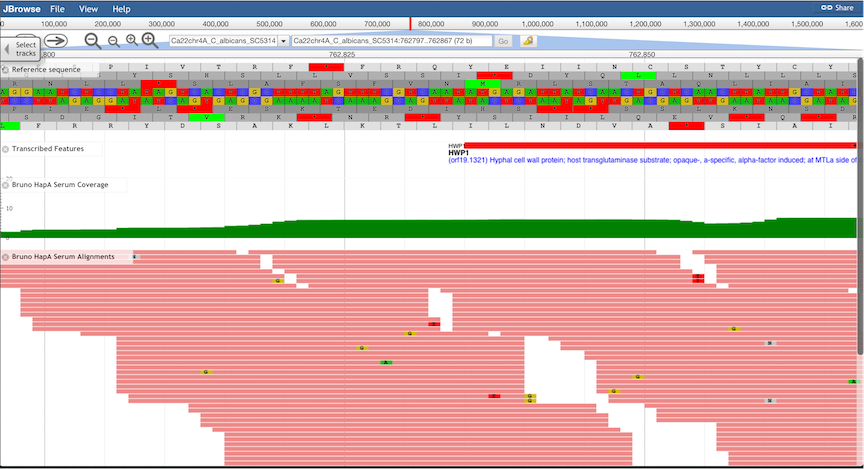Screen dimensions: 864x469
Task: Toggle the highlight region tool icon
Action: point(527,41)
